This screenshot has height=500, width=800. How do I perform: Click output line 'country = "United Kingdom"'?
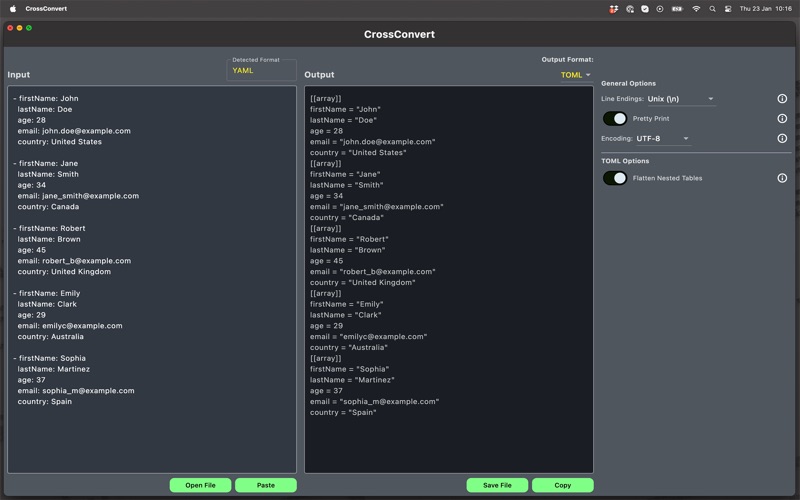(363, 283)
